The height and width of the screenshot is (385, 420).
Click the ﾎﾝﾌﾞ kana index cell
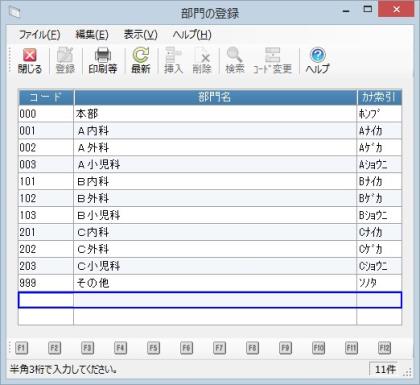click(379, 114)
